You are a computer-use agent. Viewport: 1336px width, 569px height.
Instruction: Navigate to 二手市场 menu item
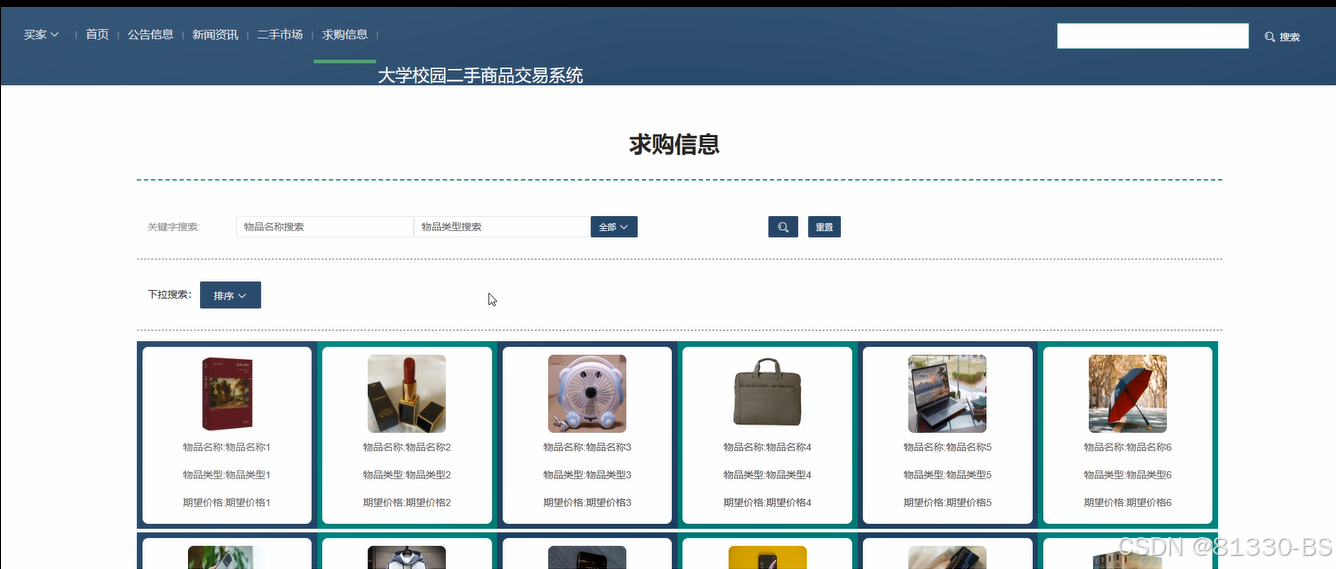(x=280, y=34)
